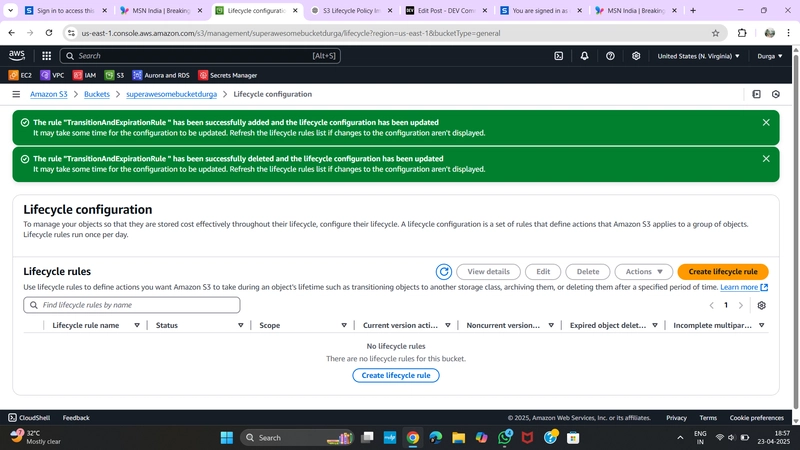Click the Edit button
Image resolution: width=800 pixels, height=450 pixels.
click(x=543, y=272)
